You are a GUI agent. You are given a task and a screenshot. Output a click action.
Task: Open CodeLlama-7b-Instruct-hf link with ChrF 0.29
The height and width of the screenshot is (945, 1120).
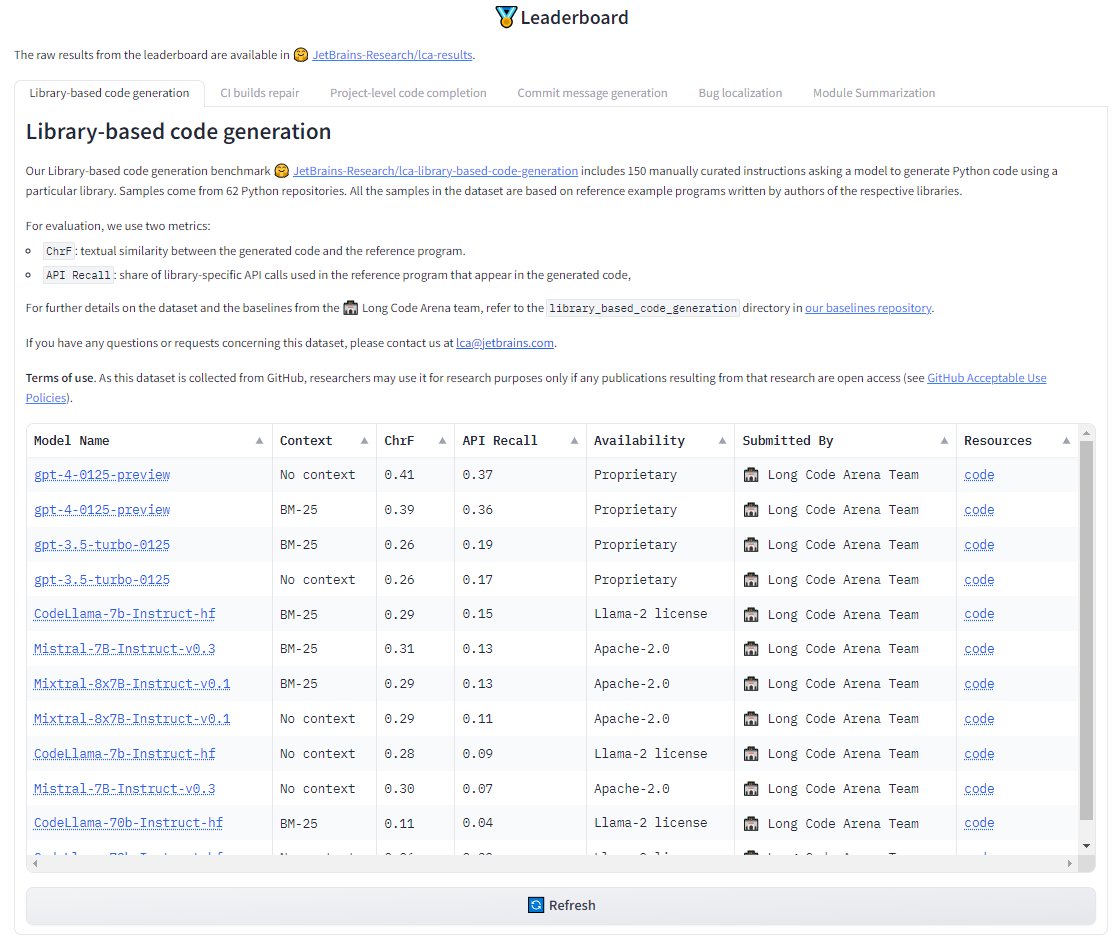[x=124, y=614]
